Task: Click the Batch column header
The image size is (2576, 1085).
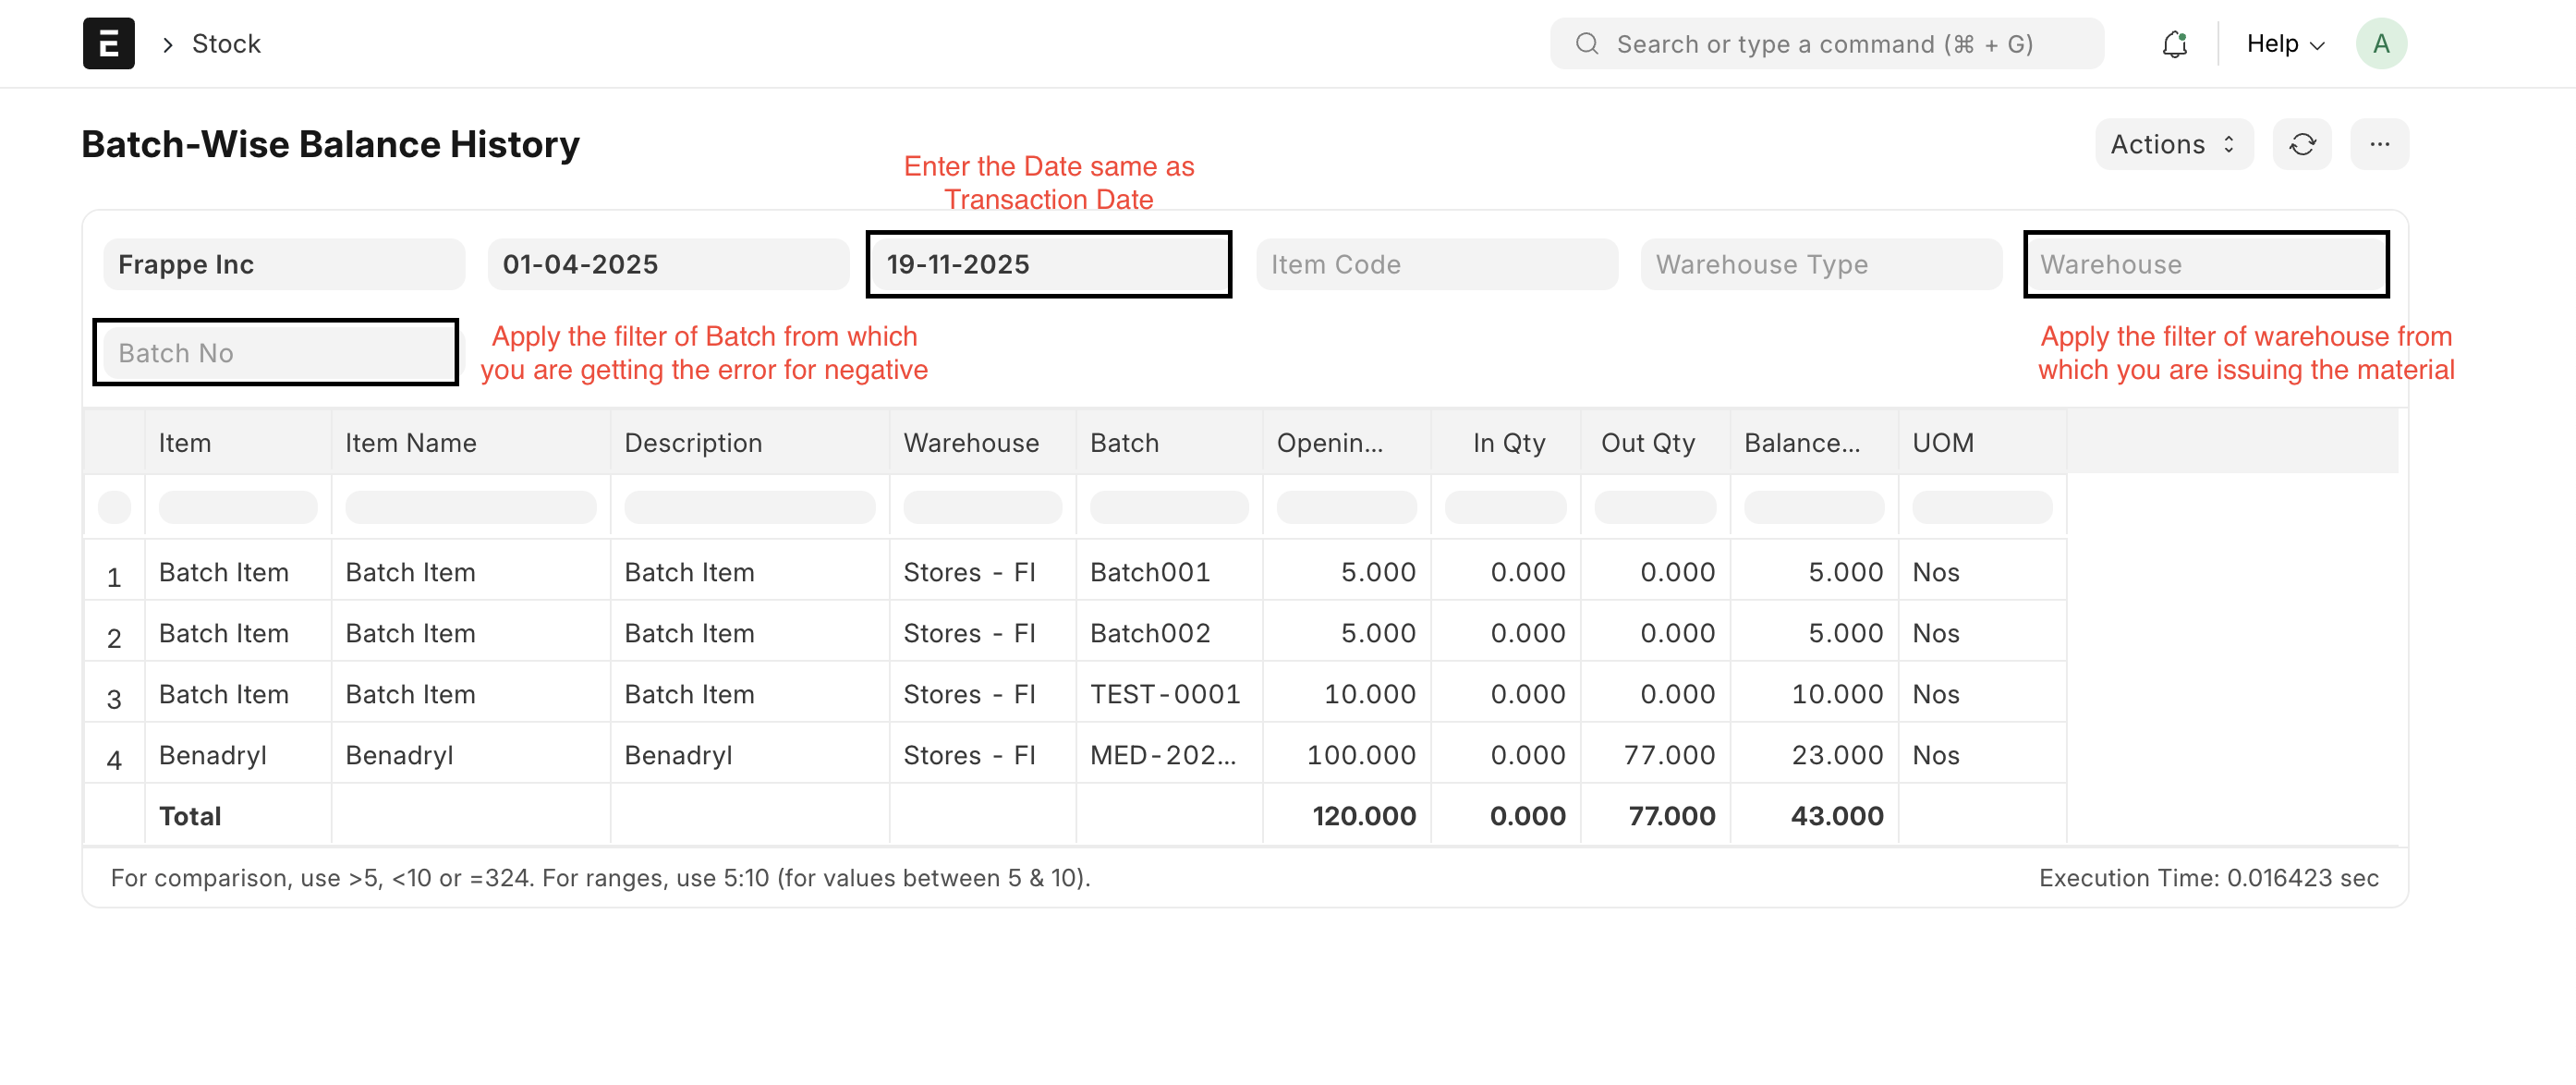Action: coord(1124,443)
